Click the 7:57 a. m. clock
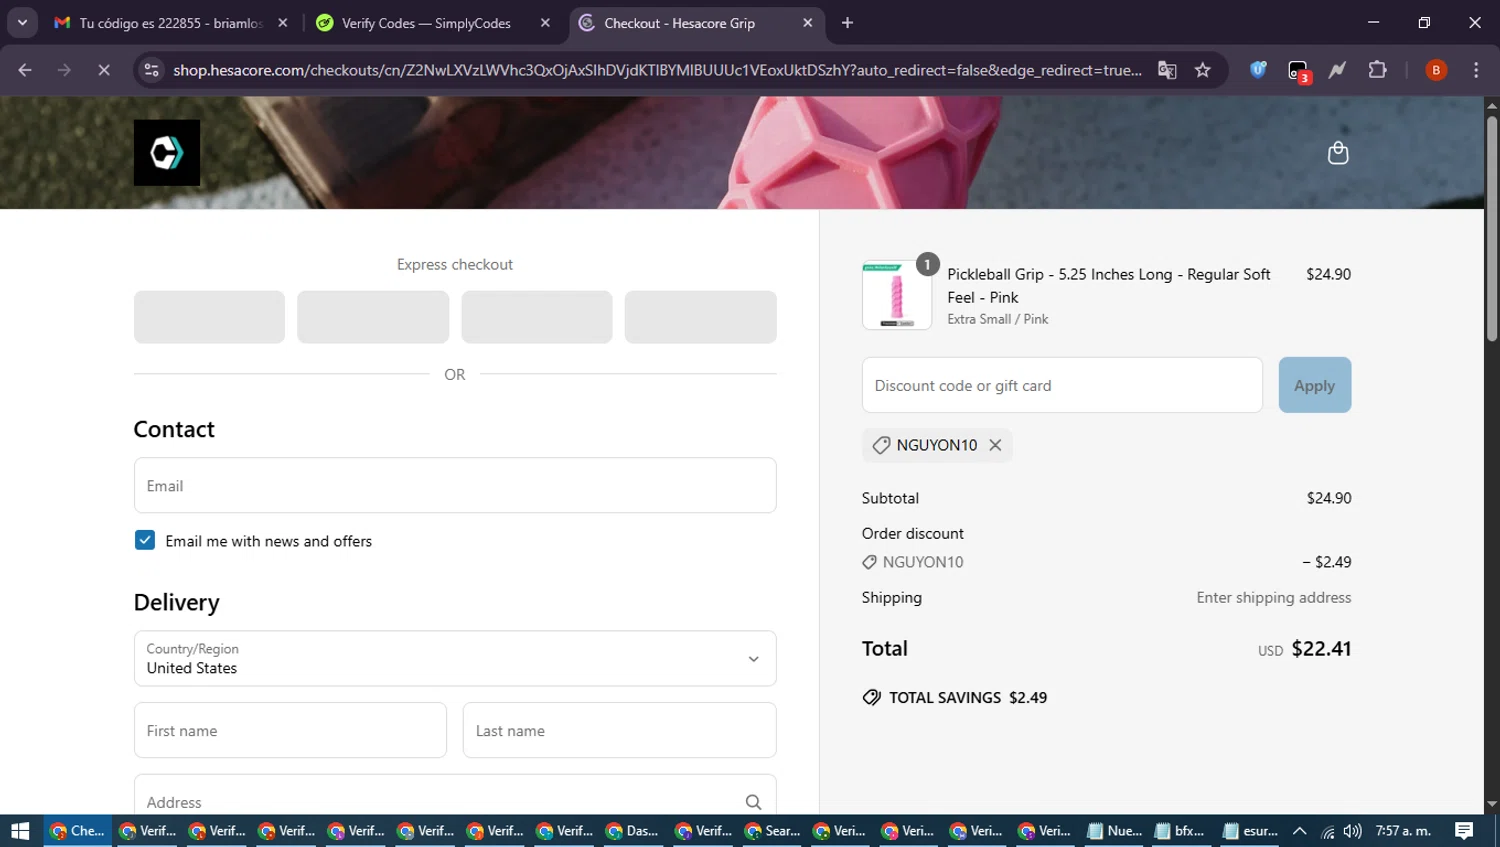 (1404, 831)
